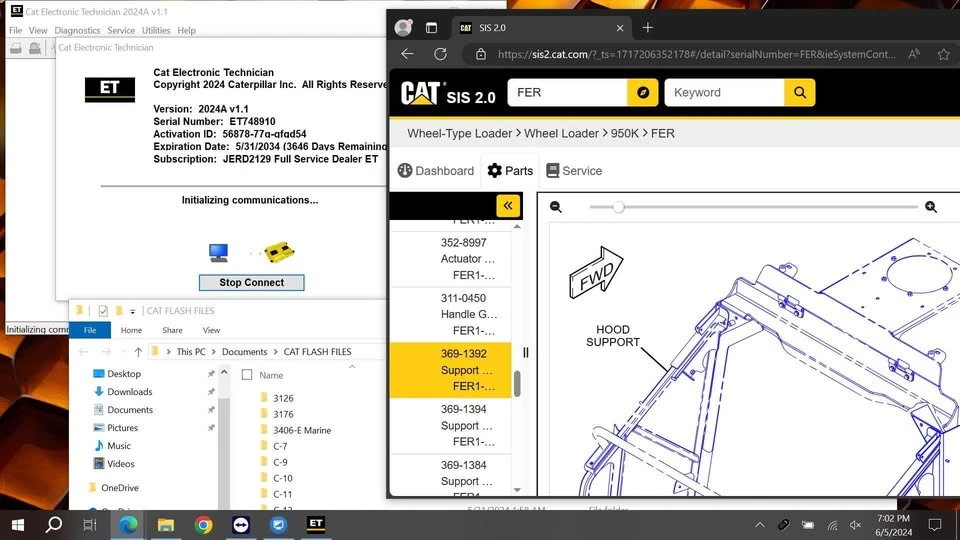The height and width of the screenshot is (540, 960).
Task: Refresh the SIS 2.0 page
Action: pos(440,54)
